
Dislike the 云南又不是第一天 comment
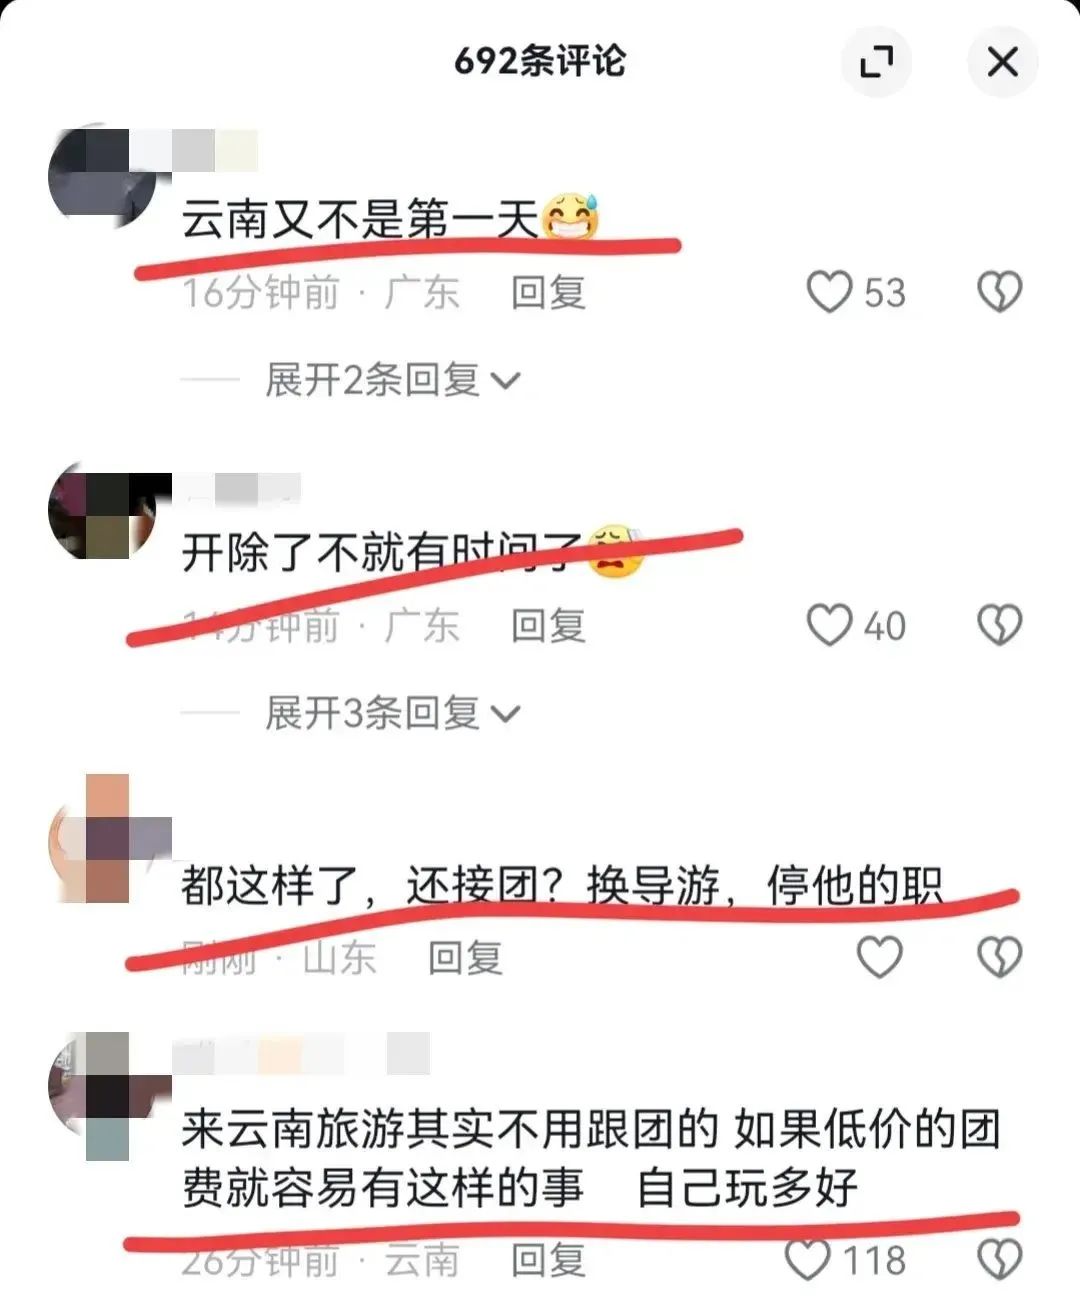point(998,292)
